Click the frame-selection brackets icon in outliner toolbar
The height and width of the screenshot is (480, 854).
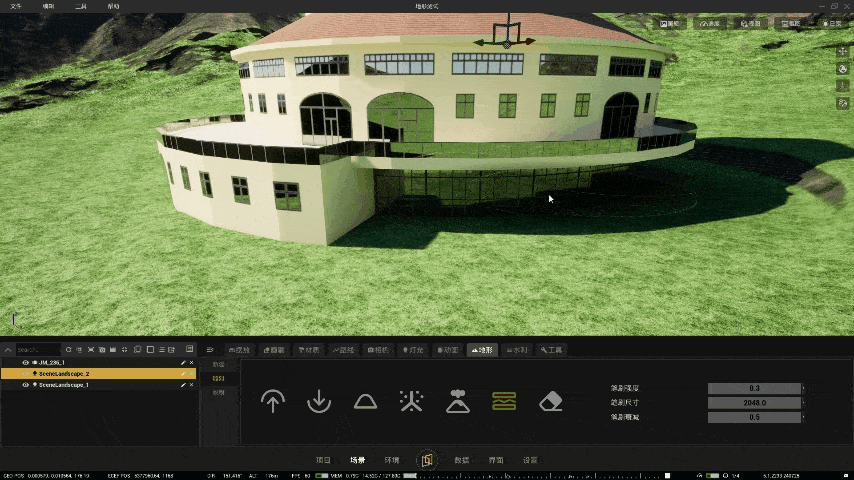tap(91, 349)
